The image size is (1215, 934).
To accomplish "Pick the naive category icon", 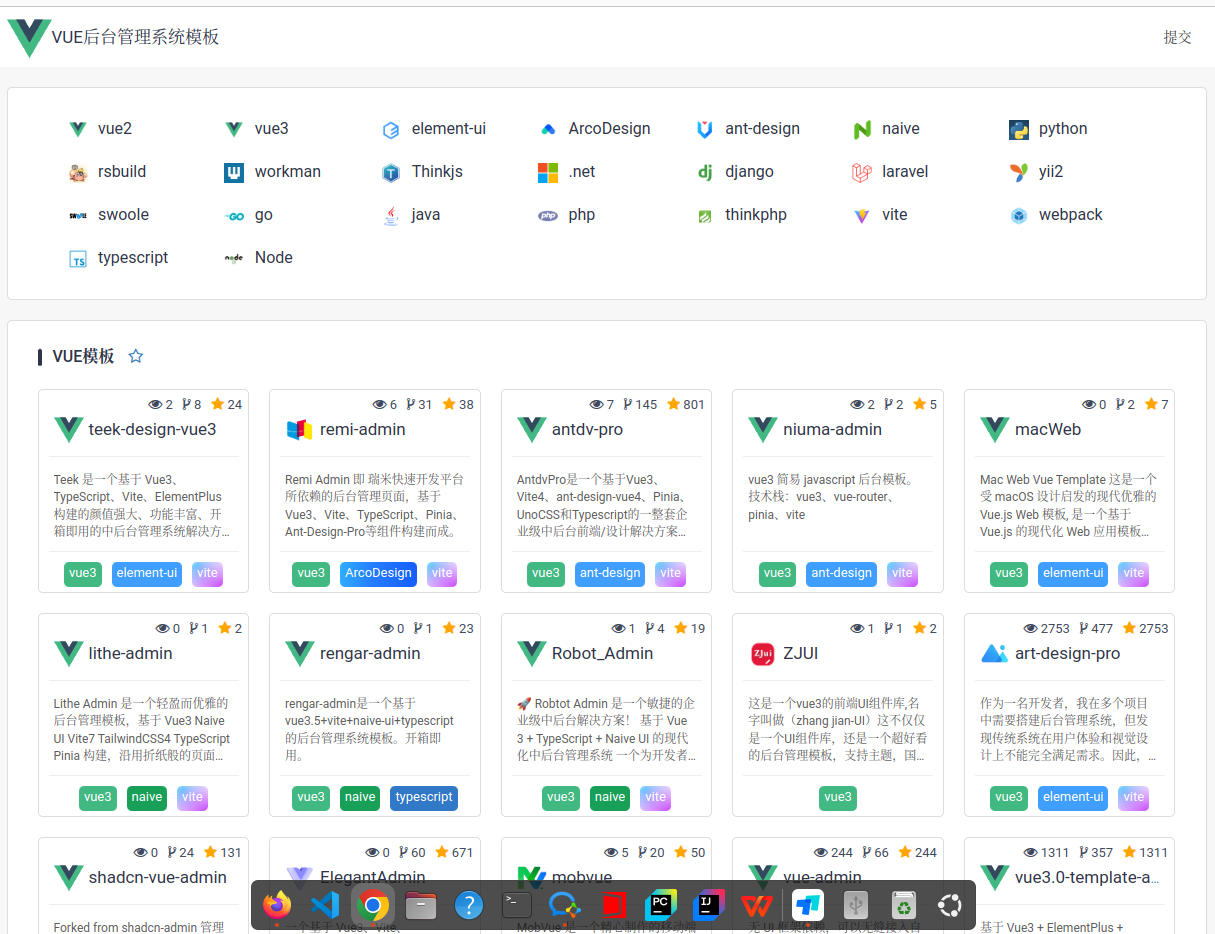I will tap(862, 129).
